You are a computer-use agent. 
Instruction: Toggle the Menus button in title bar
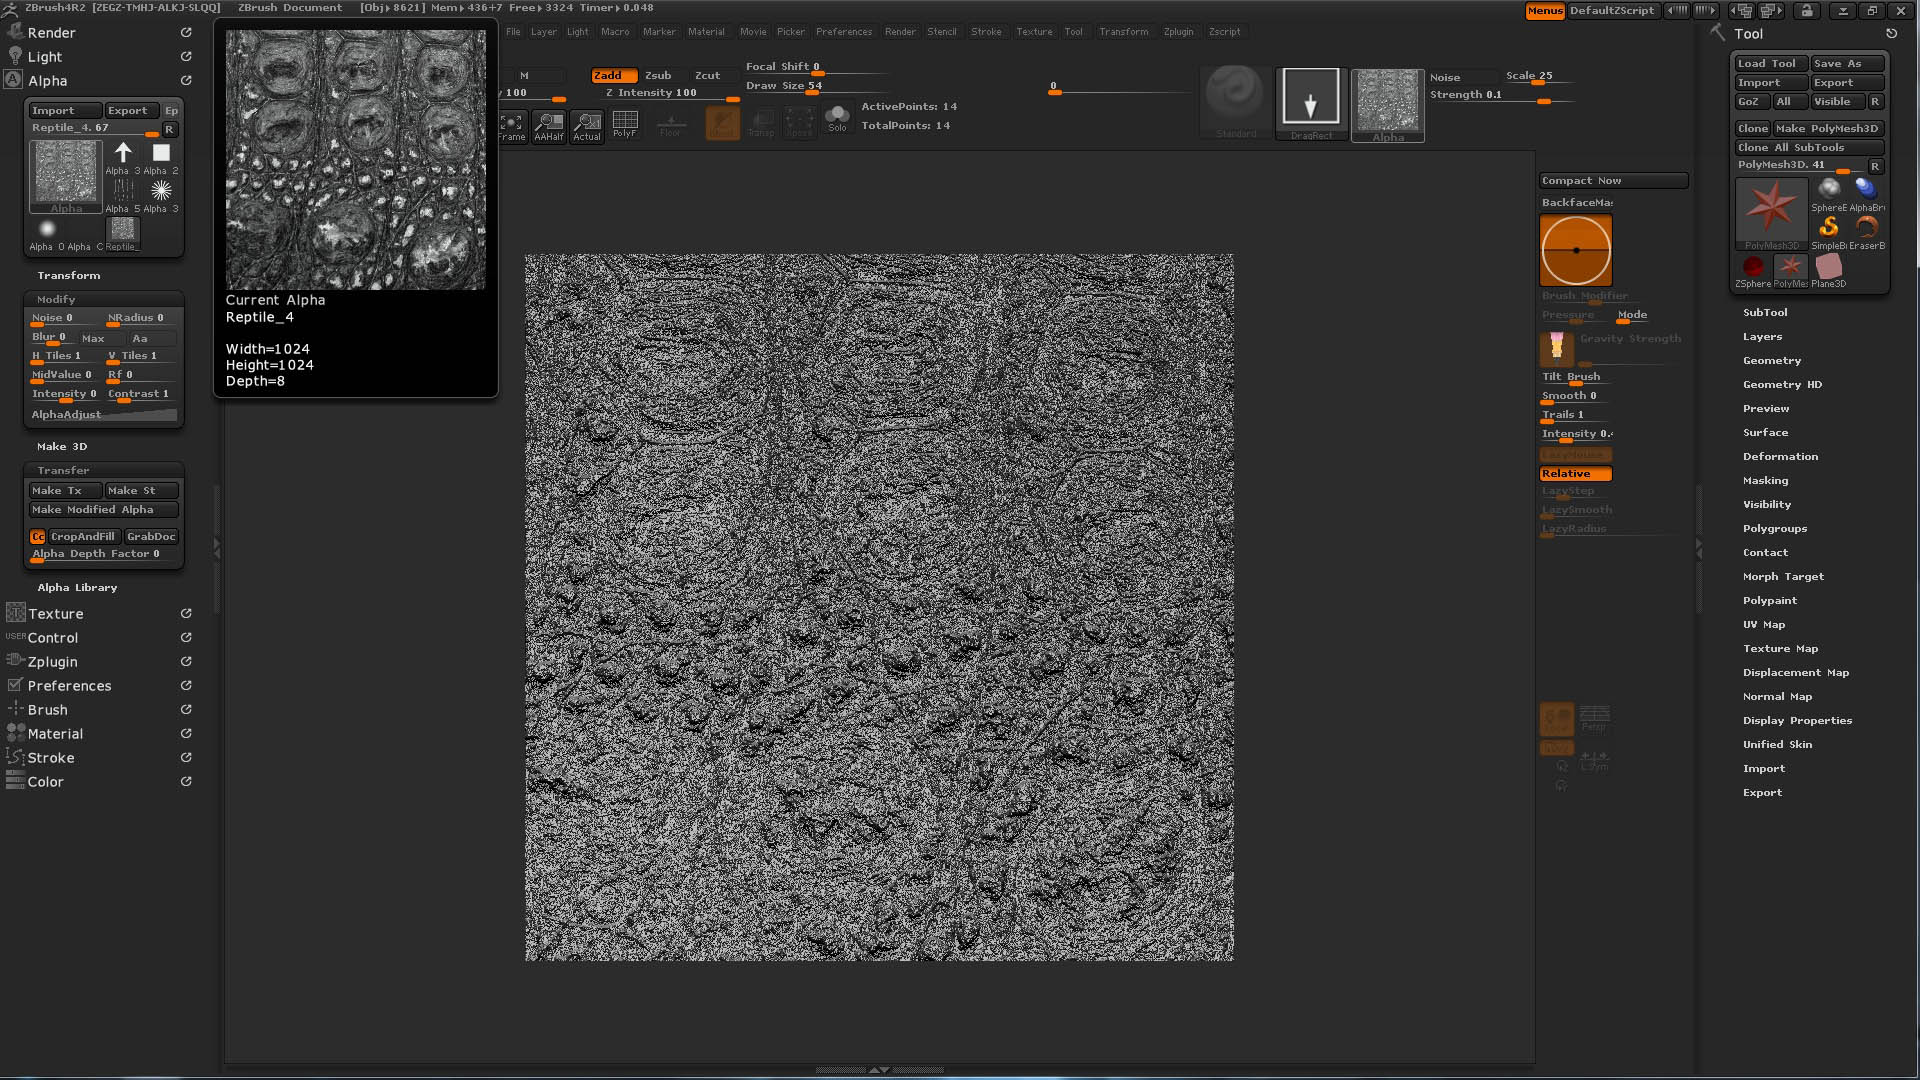click(1544, 10)
